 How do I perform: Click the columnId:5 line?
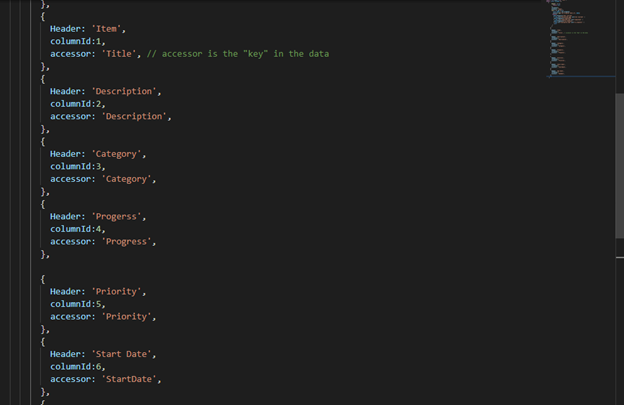78,304
